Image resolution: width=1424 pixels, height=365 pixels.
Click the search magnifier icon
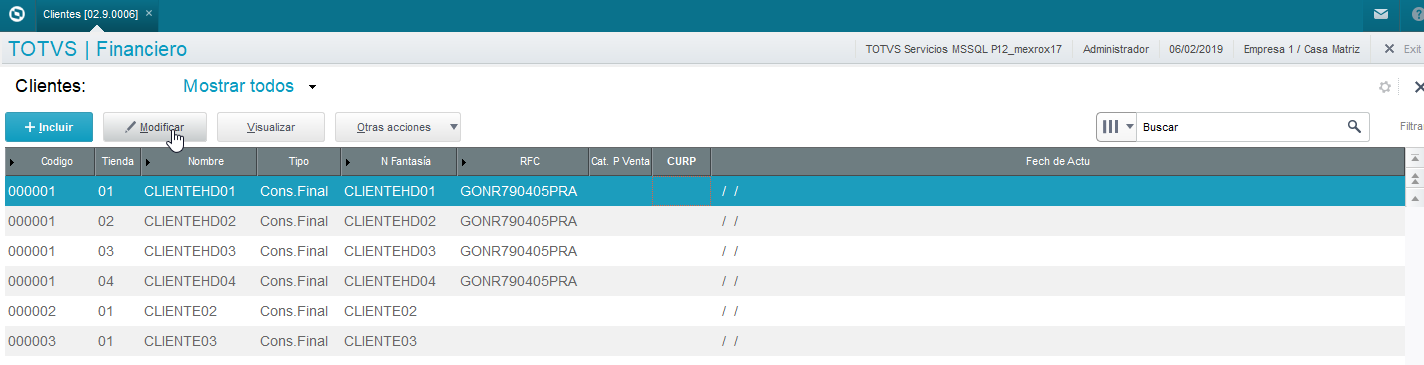[1354, 127]
